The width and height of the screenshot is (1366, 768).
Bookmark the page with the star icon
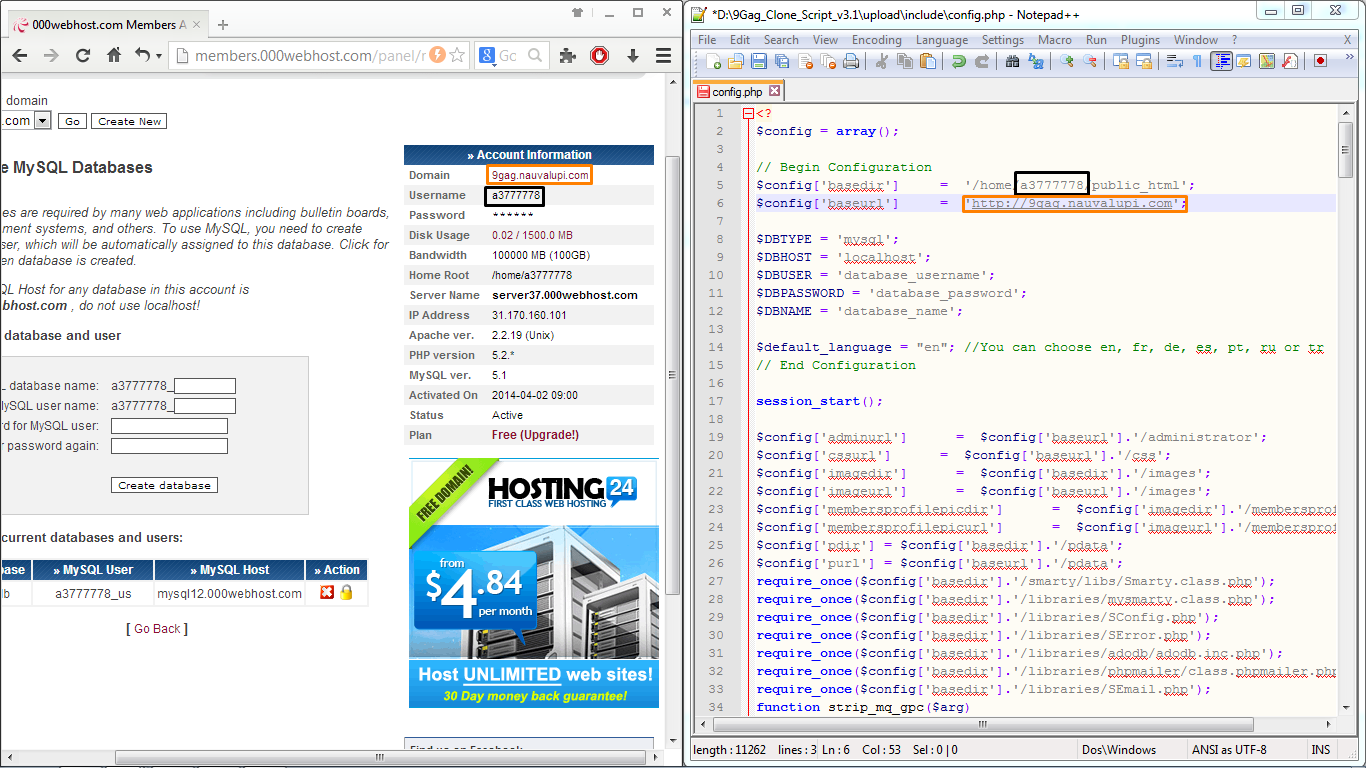point(457,56)
